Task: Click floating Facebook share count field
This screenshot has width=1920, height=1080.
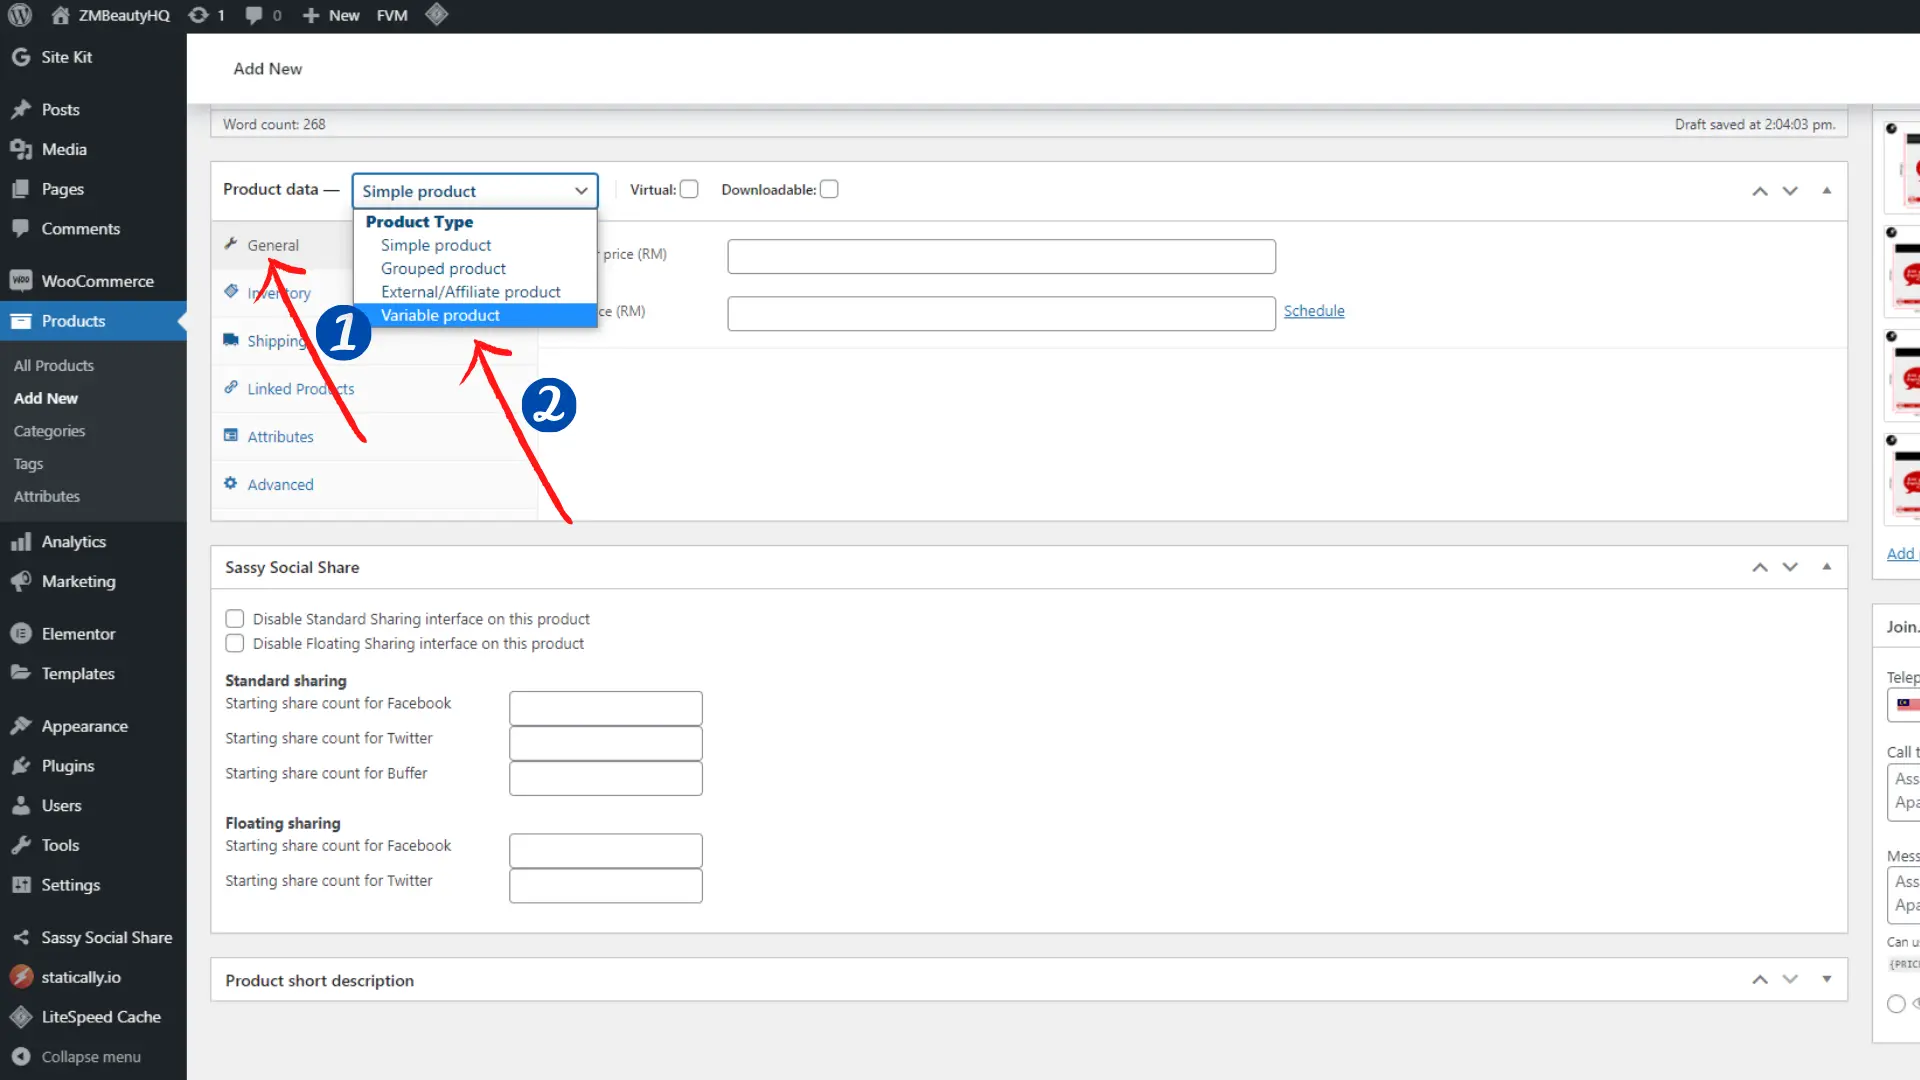Action: click(606, 851)
